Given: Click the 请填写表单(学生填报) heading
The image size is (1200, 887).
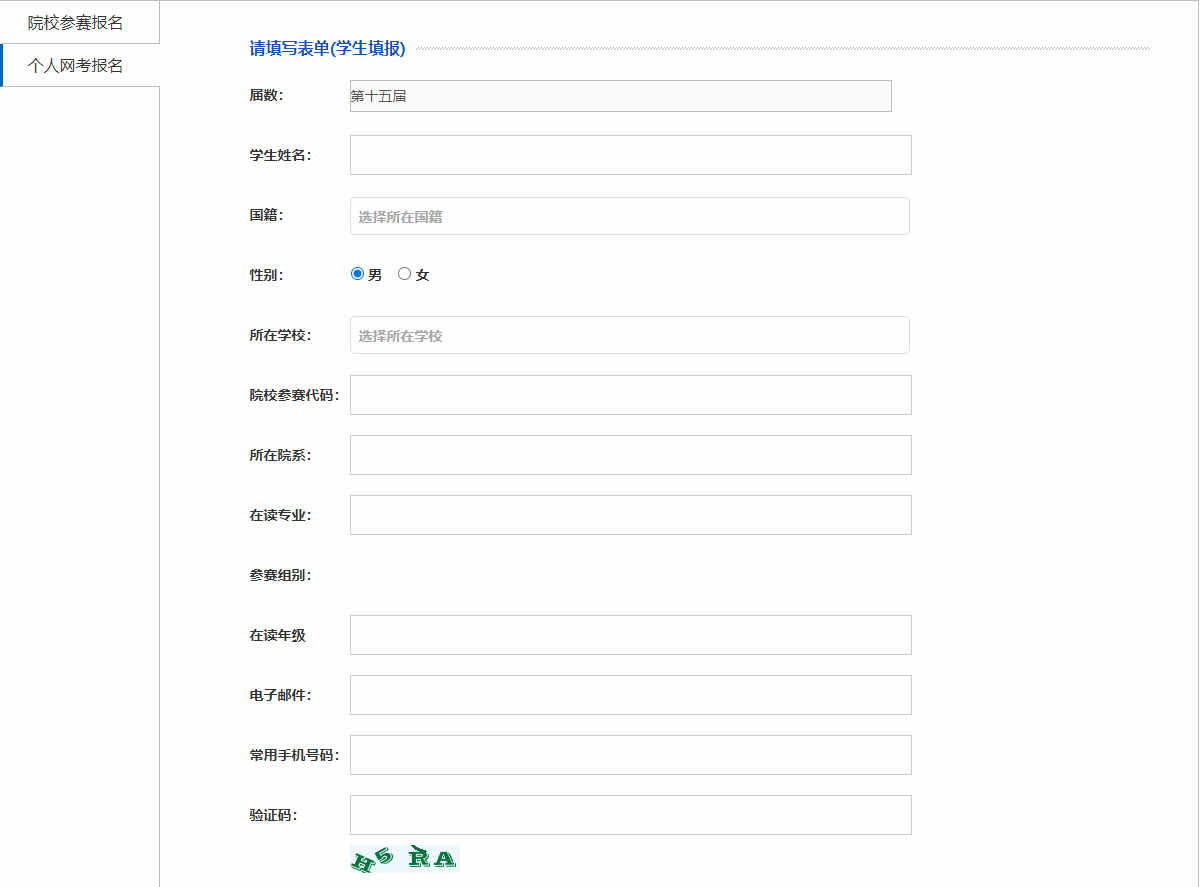Looking at the screenshot, I should pyautogui.click(x=327, y=48).
